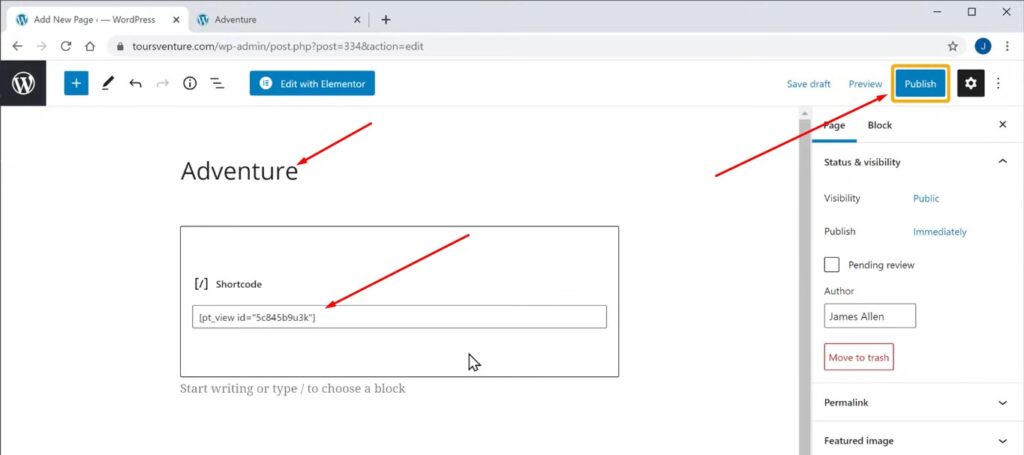Close the Add New Page tab

coord(175,20)
